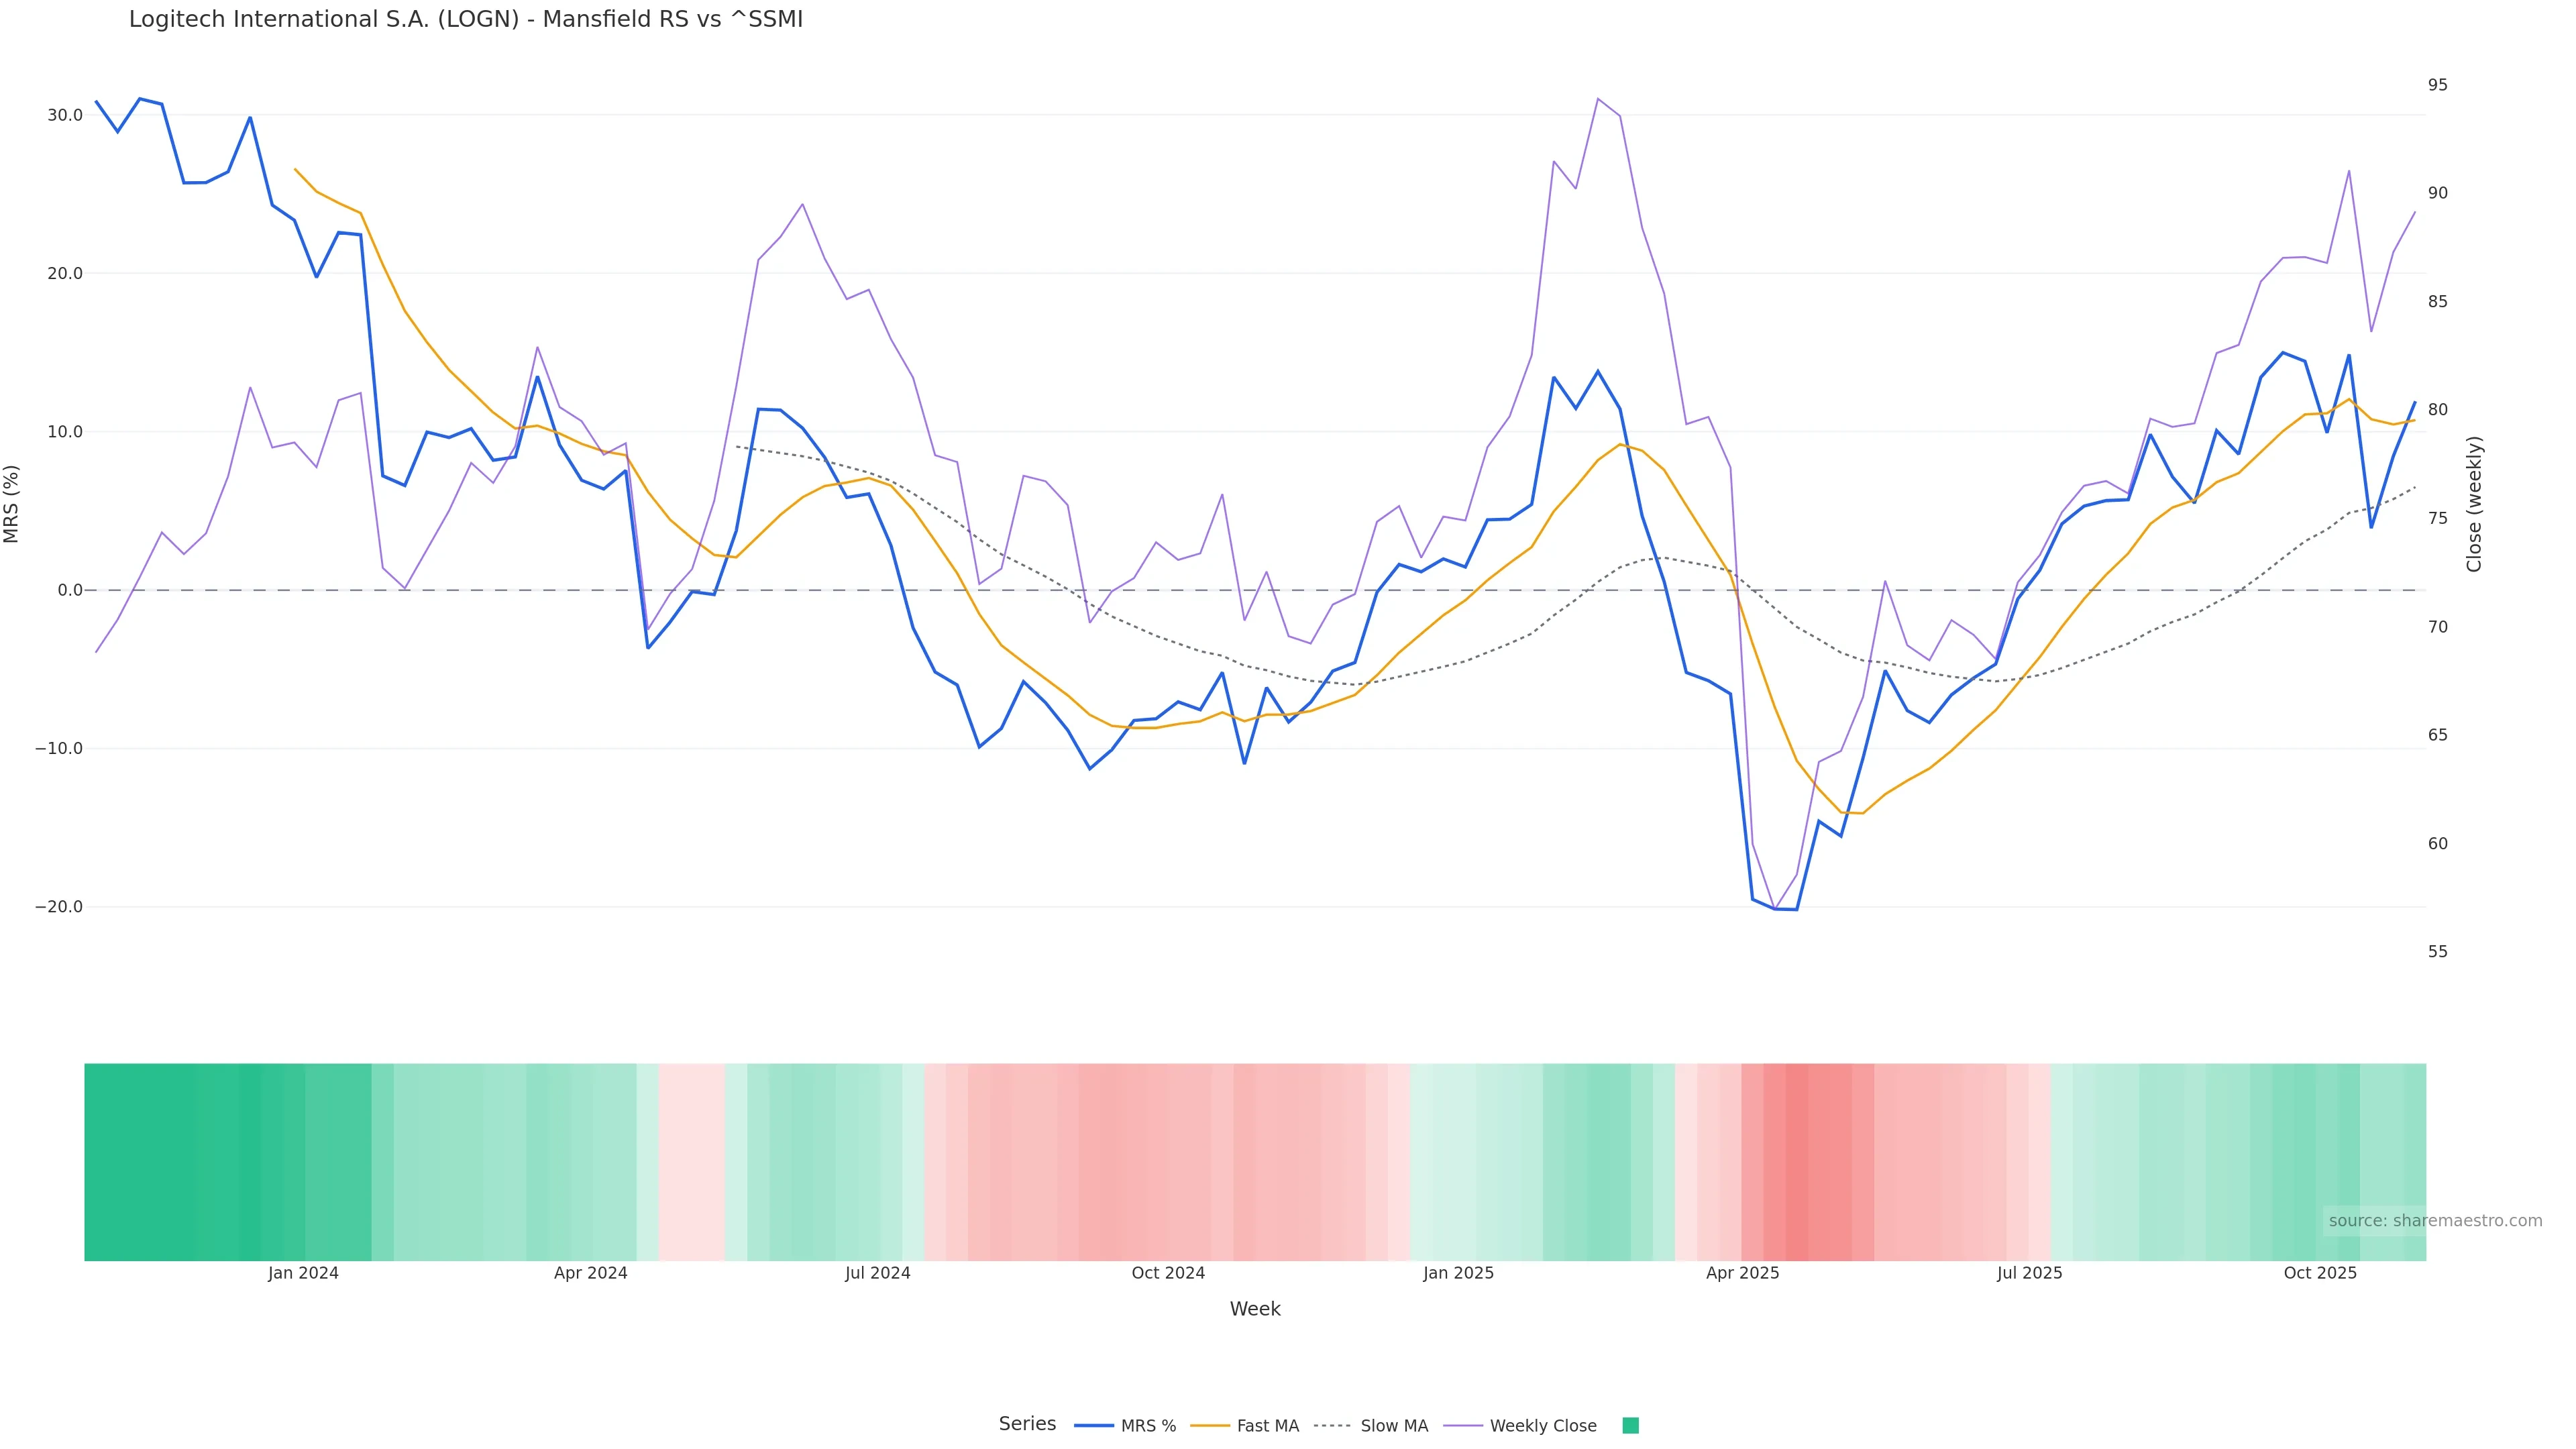Click the chart title Logitech International S.A.
Screen dimensions: 2576x1449
click(x=465, y=20)
